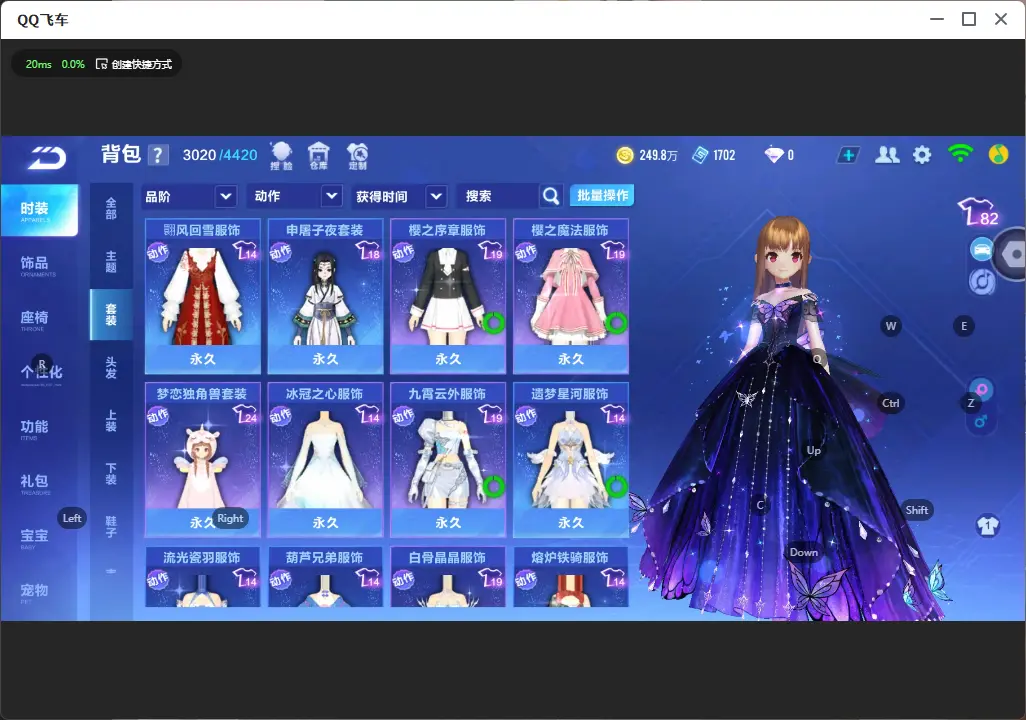This screenshot has width=1026, height=720.
Task: Click the shirt icon at bottom right
Action: click(988, 526)
